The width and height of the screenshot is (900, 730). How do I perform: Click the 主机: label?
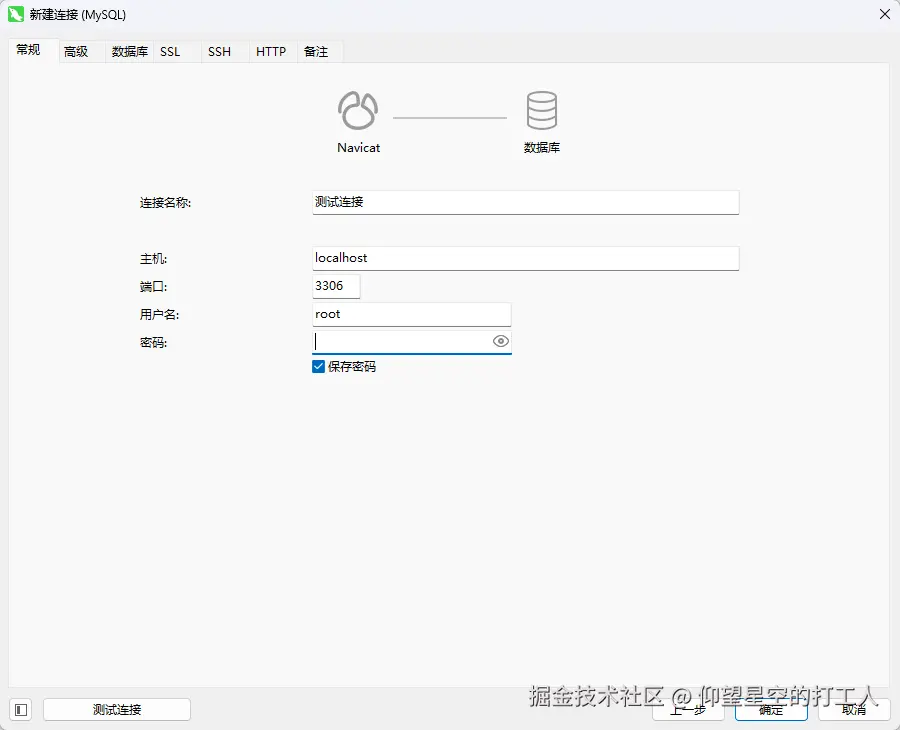(153, 259)
